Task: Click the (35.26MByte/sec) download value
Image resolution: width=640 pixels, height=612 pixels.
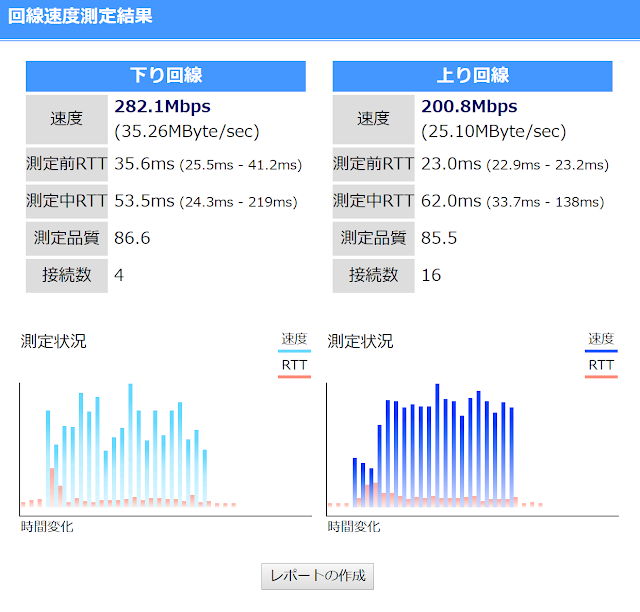Action: pyautogui.click(x=187, y=131)
